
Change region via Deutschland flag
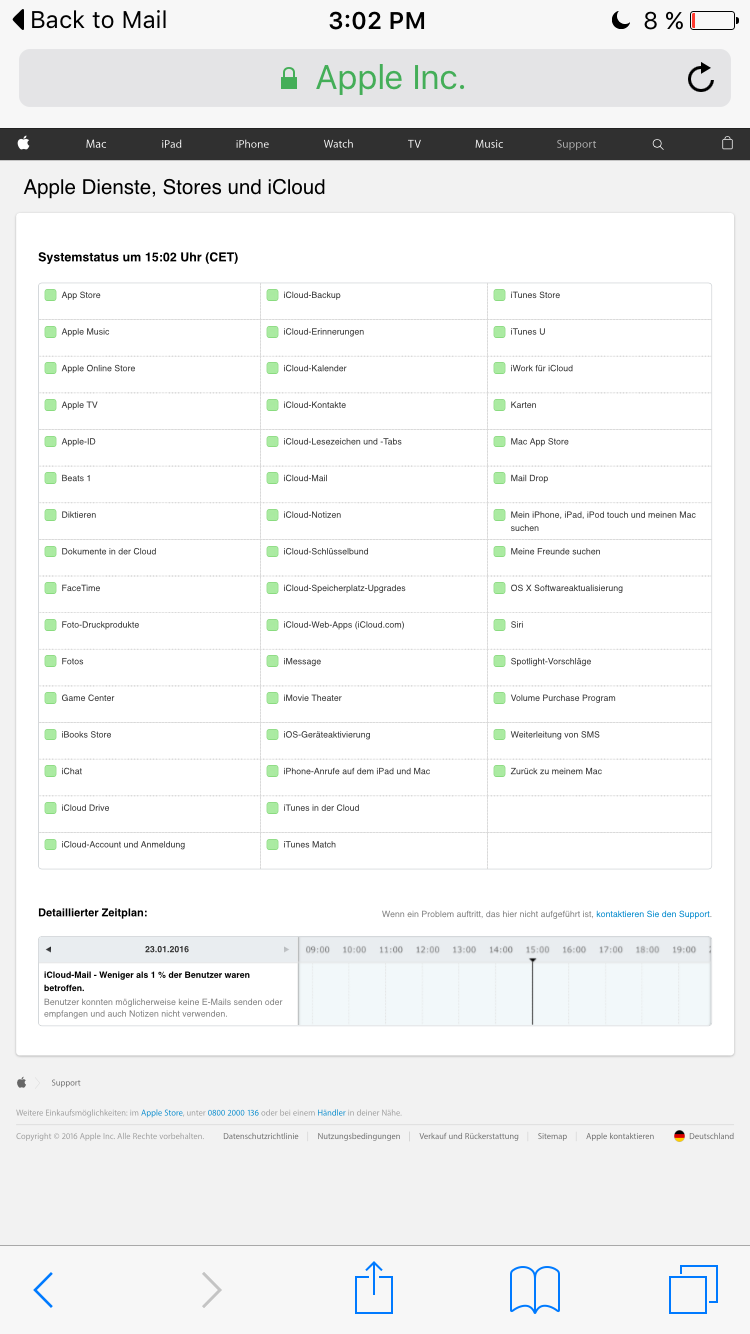704,1136
